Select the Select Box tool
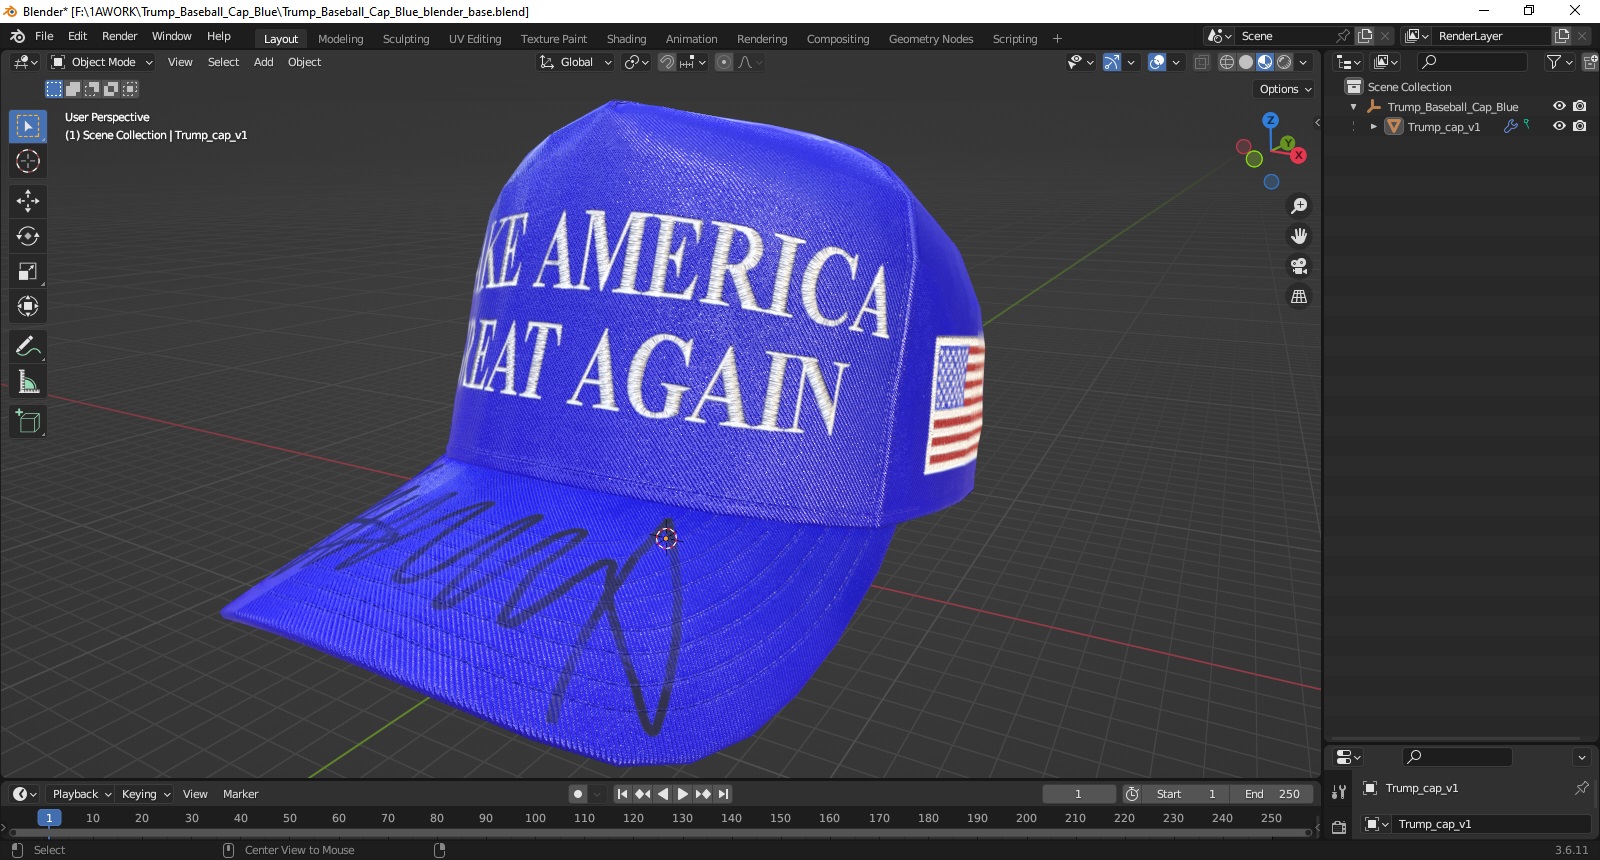1600x860 pixels. (x=28, y=126)
